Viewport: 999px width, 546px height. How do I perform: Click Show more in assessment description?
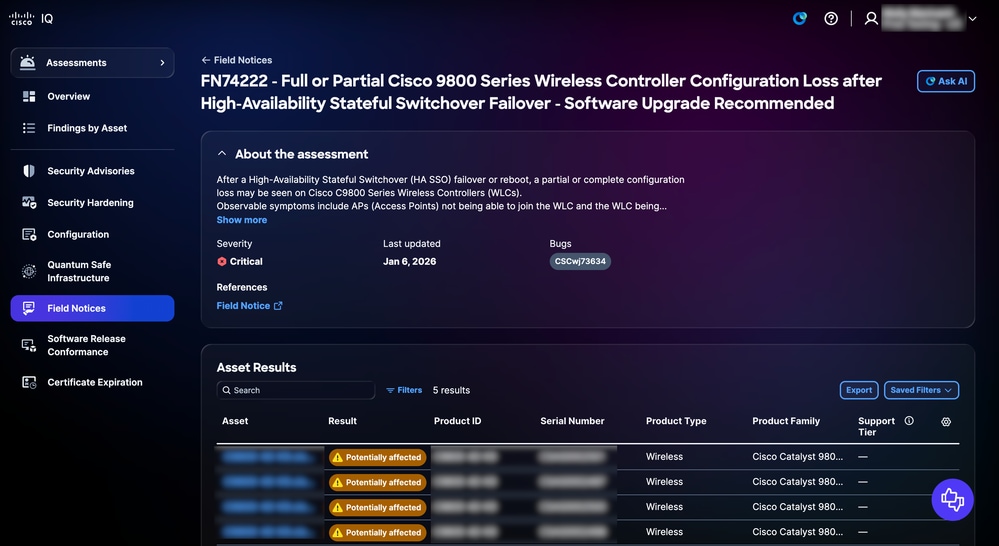241,220
